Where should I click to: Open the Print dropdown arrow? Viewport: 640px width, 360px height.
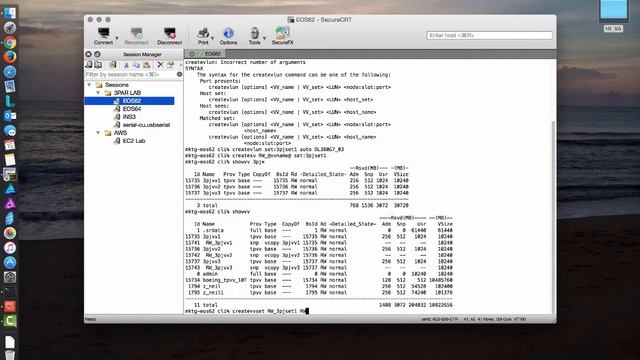click(212, 38)
